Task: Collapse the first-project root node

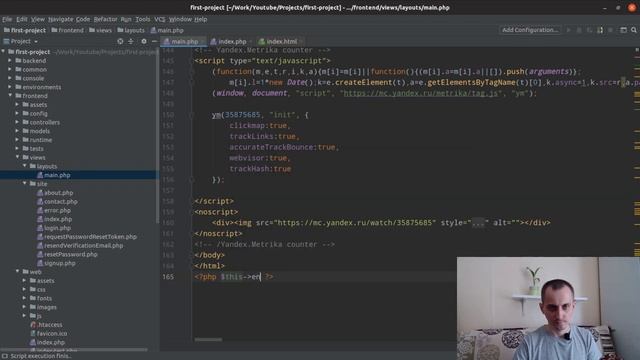Action: click(3, 52)
